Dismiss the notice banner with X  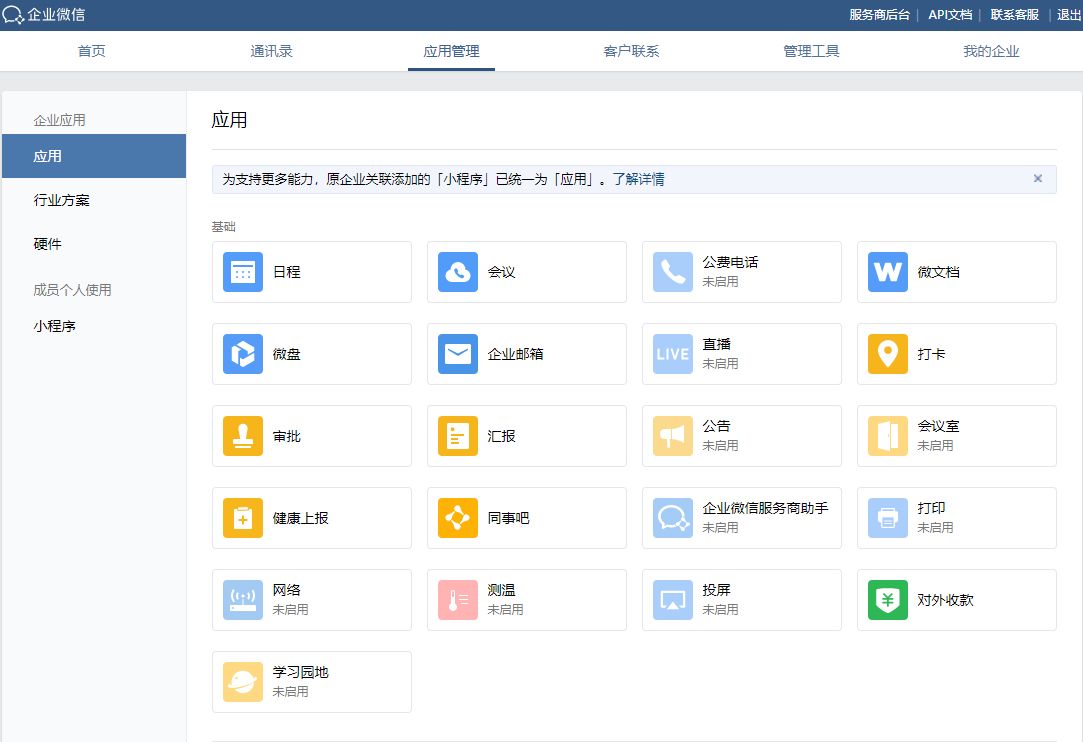(x=1037, y=179)
